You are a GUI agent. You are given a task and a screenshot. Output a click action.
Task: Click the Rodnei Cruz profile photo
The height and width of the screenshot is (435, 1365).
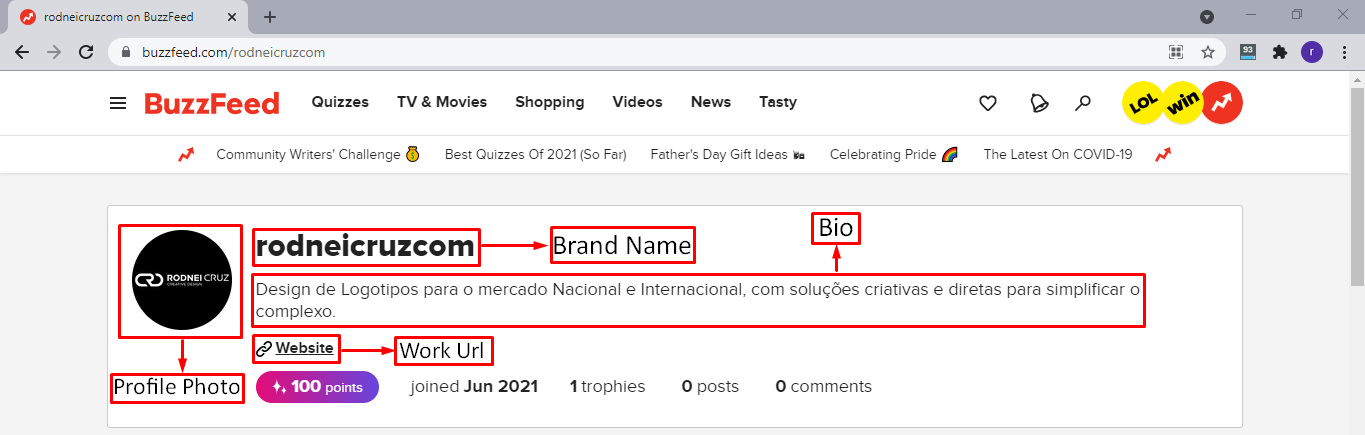(181, 281)
